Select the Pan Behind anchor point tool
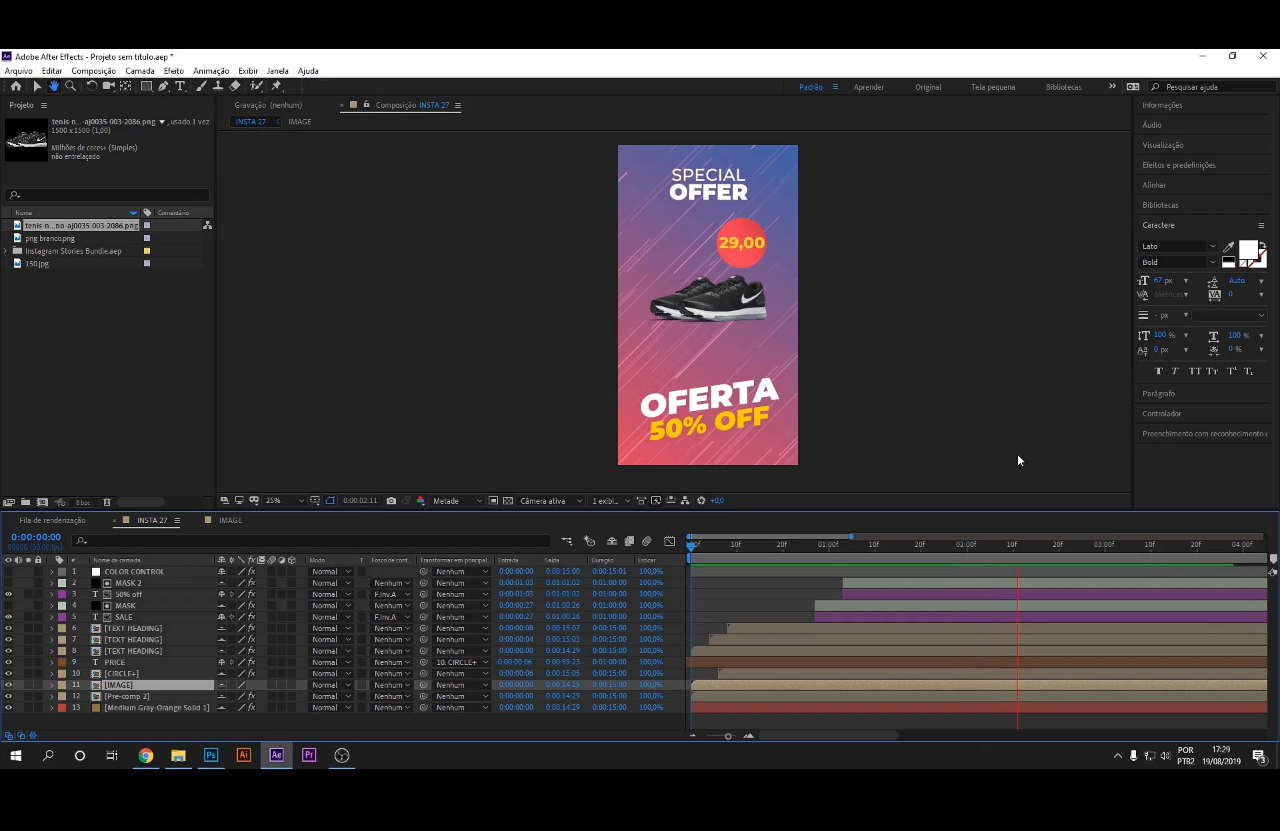This screenshot has width=1280, height=831. coord(126,86)
